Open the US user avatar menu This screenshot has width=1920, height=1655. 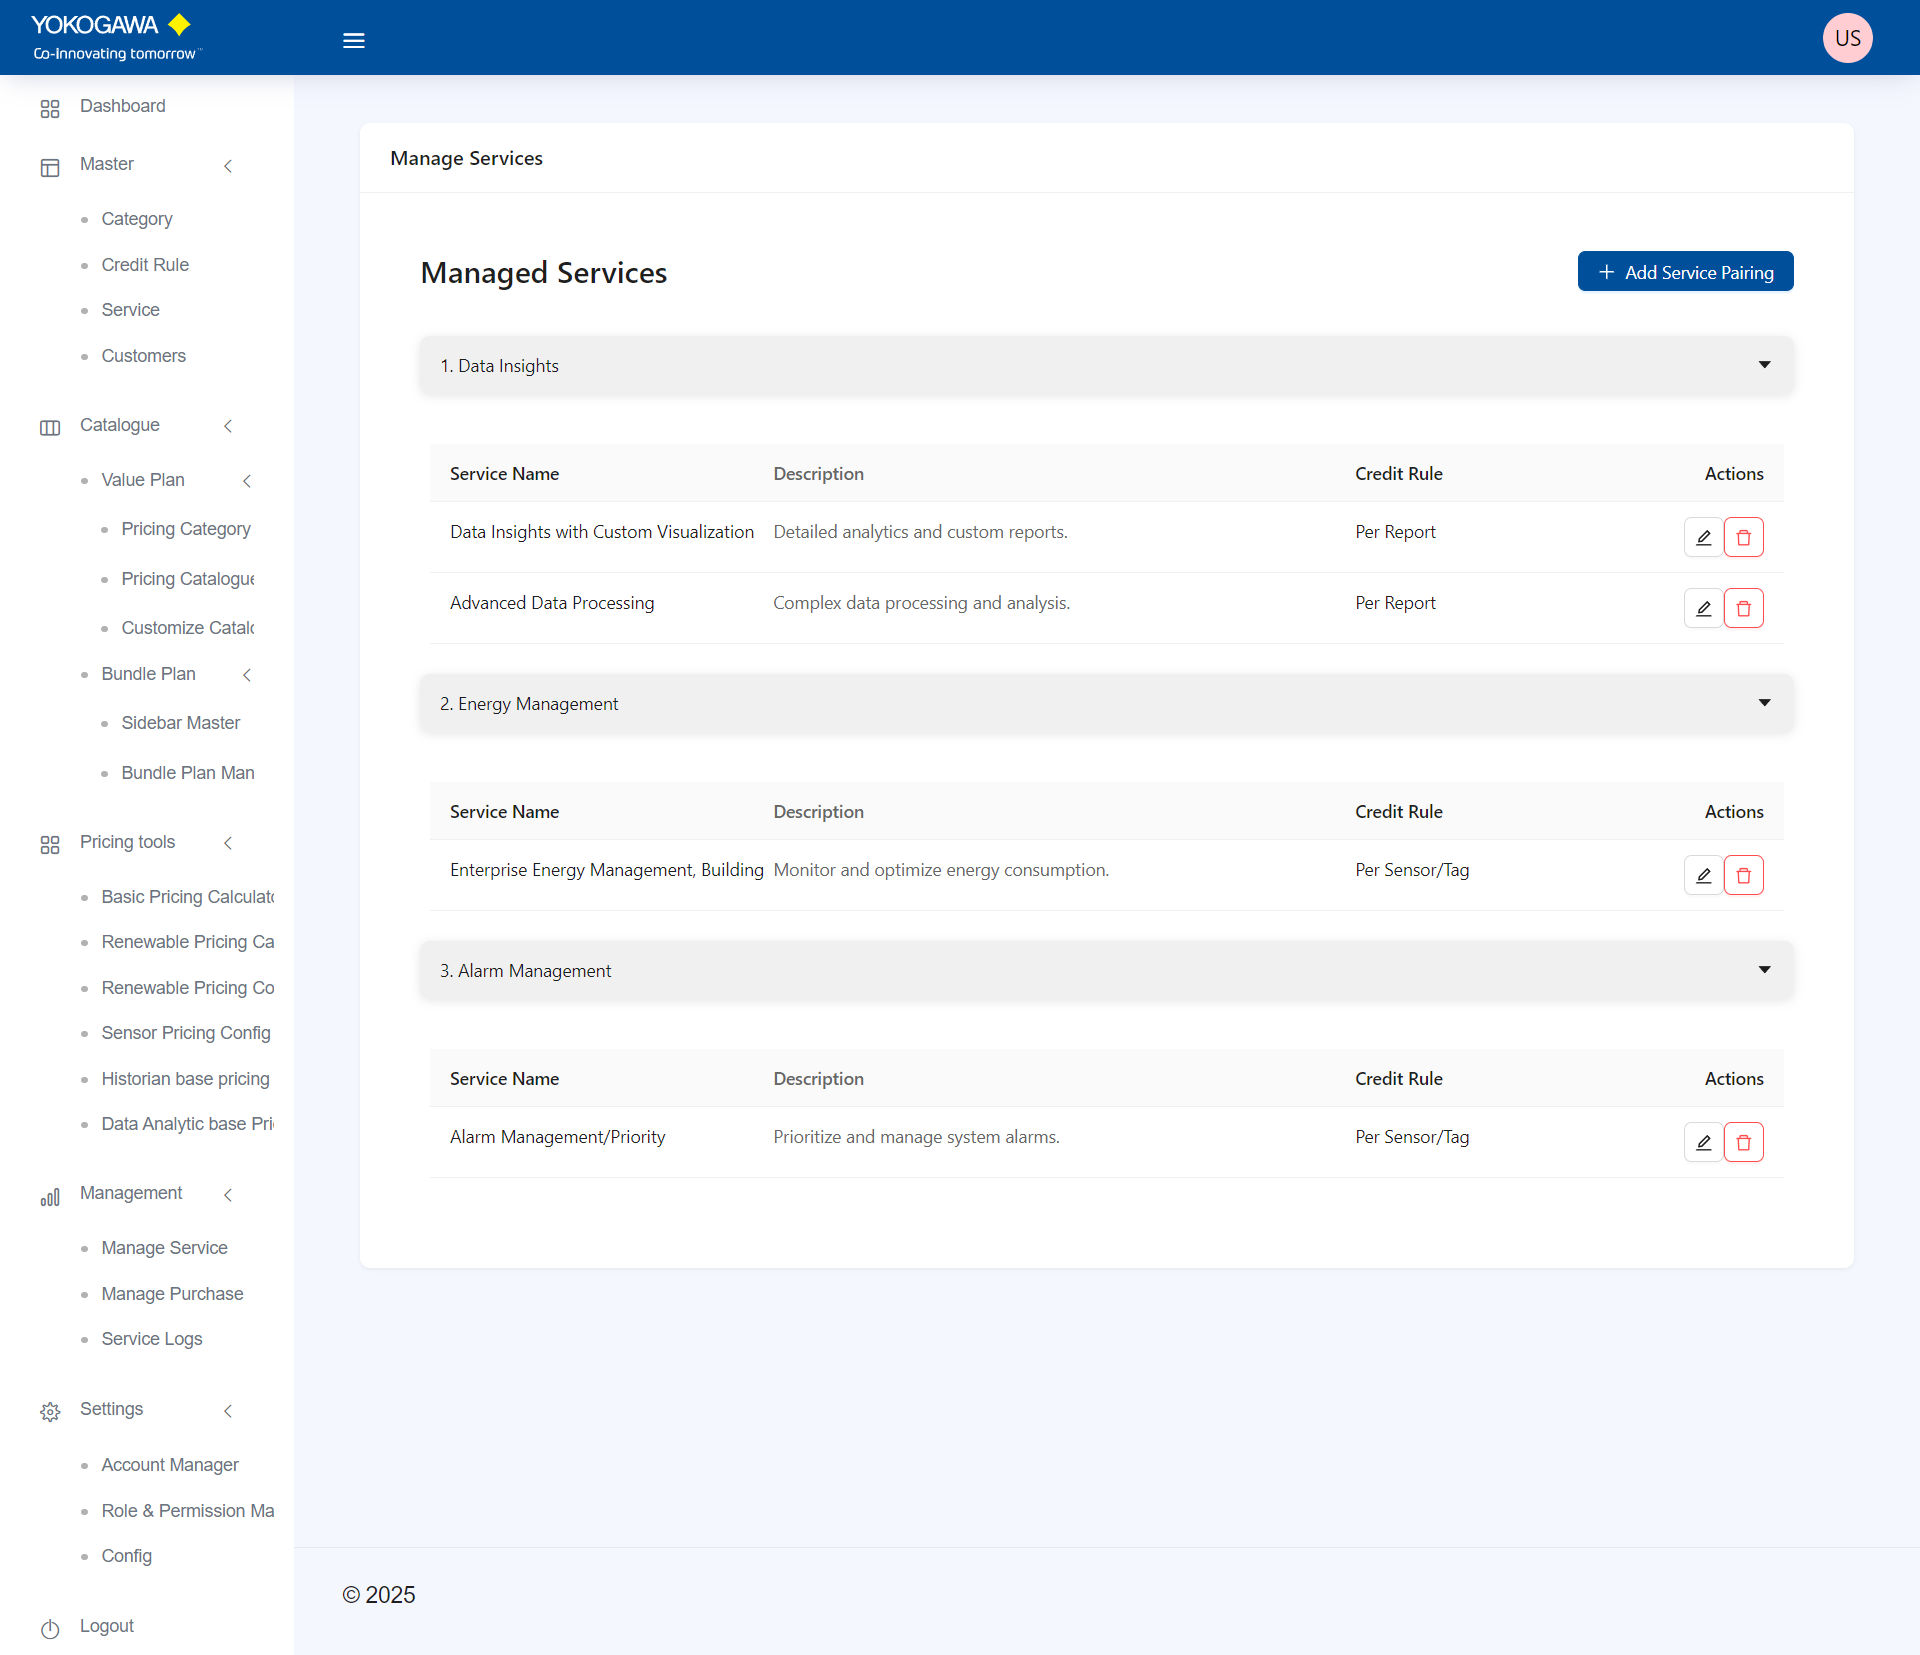[x=1846, y=38]
